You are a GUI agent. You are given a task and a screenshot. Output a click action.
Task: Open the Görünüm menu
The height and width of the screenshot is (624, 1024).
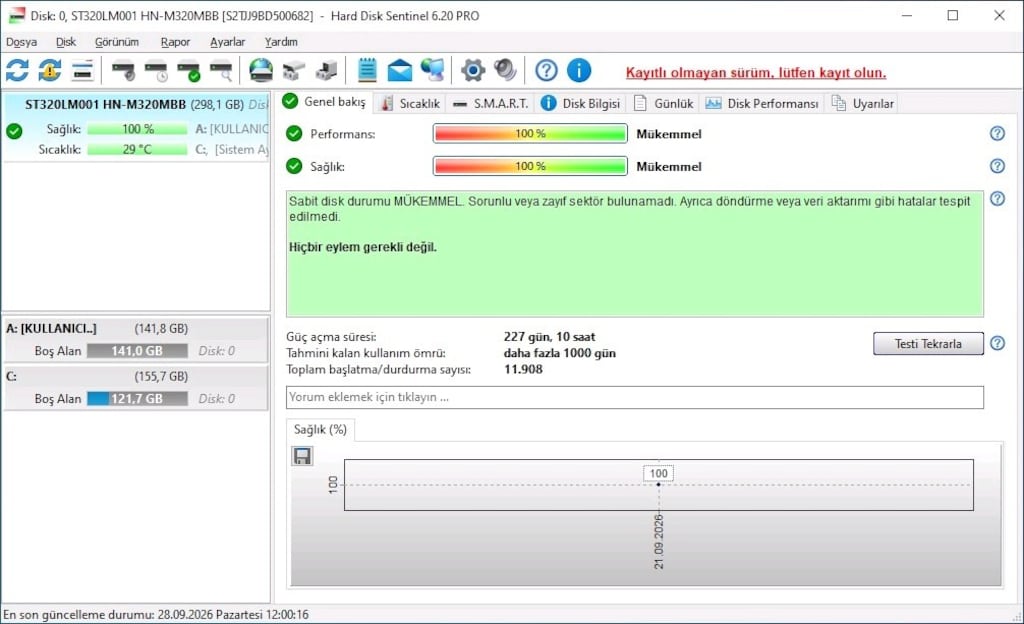tap(117, 42)
